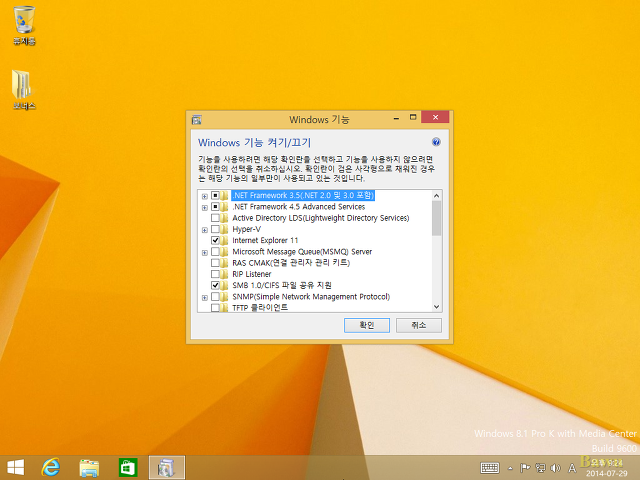Click the RIP Listener folder icon
This screenshot has height=480, width=640.
224,274
